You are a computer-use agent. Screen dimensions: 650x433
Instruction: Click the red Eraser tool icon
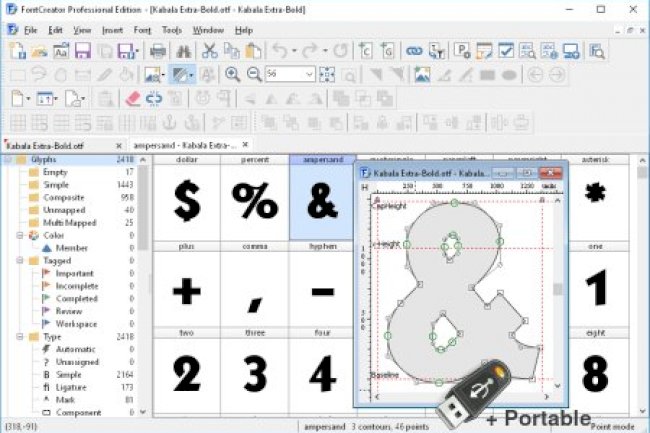[x=131, y=99]
